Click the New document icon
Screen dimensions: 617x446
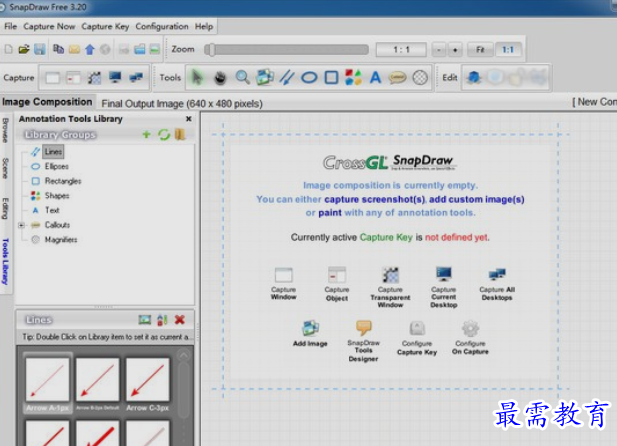(x=9, y=49)
